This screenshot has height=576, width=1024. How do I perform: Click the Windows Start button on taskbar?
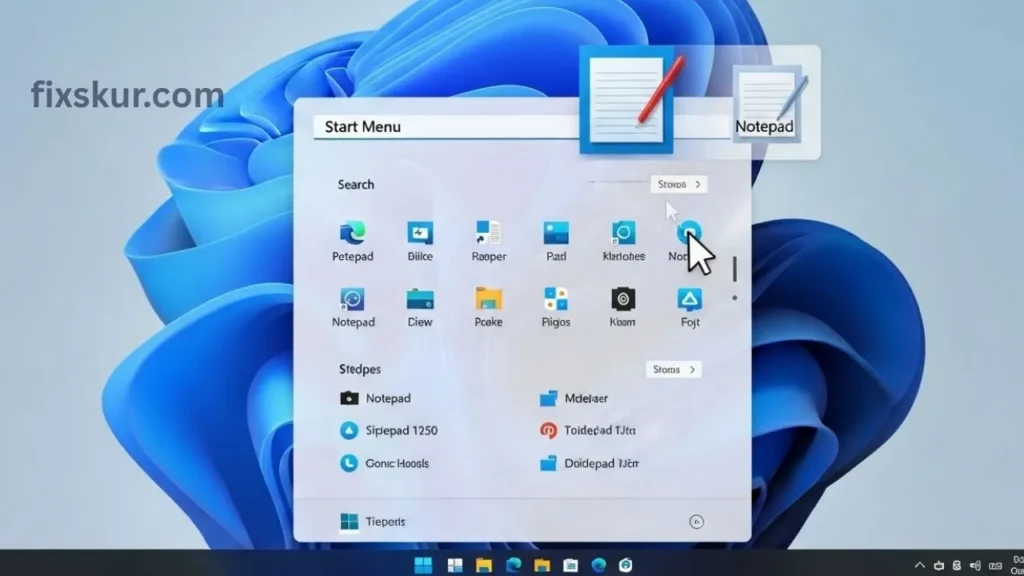(x=423, y=565)
